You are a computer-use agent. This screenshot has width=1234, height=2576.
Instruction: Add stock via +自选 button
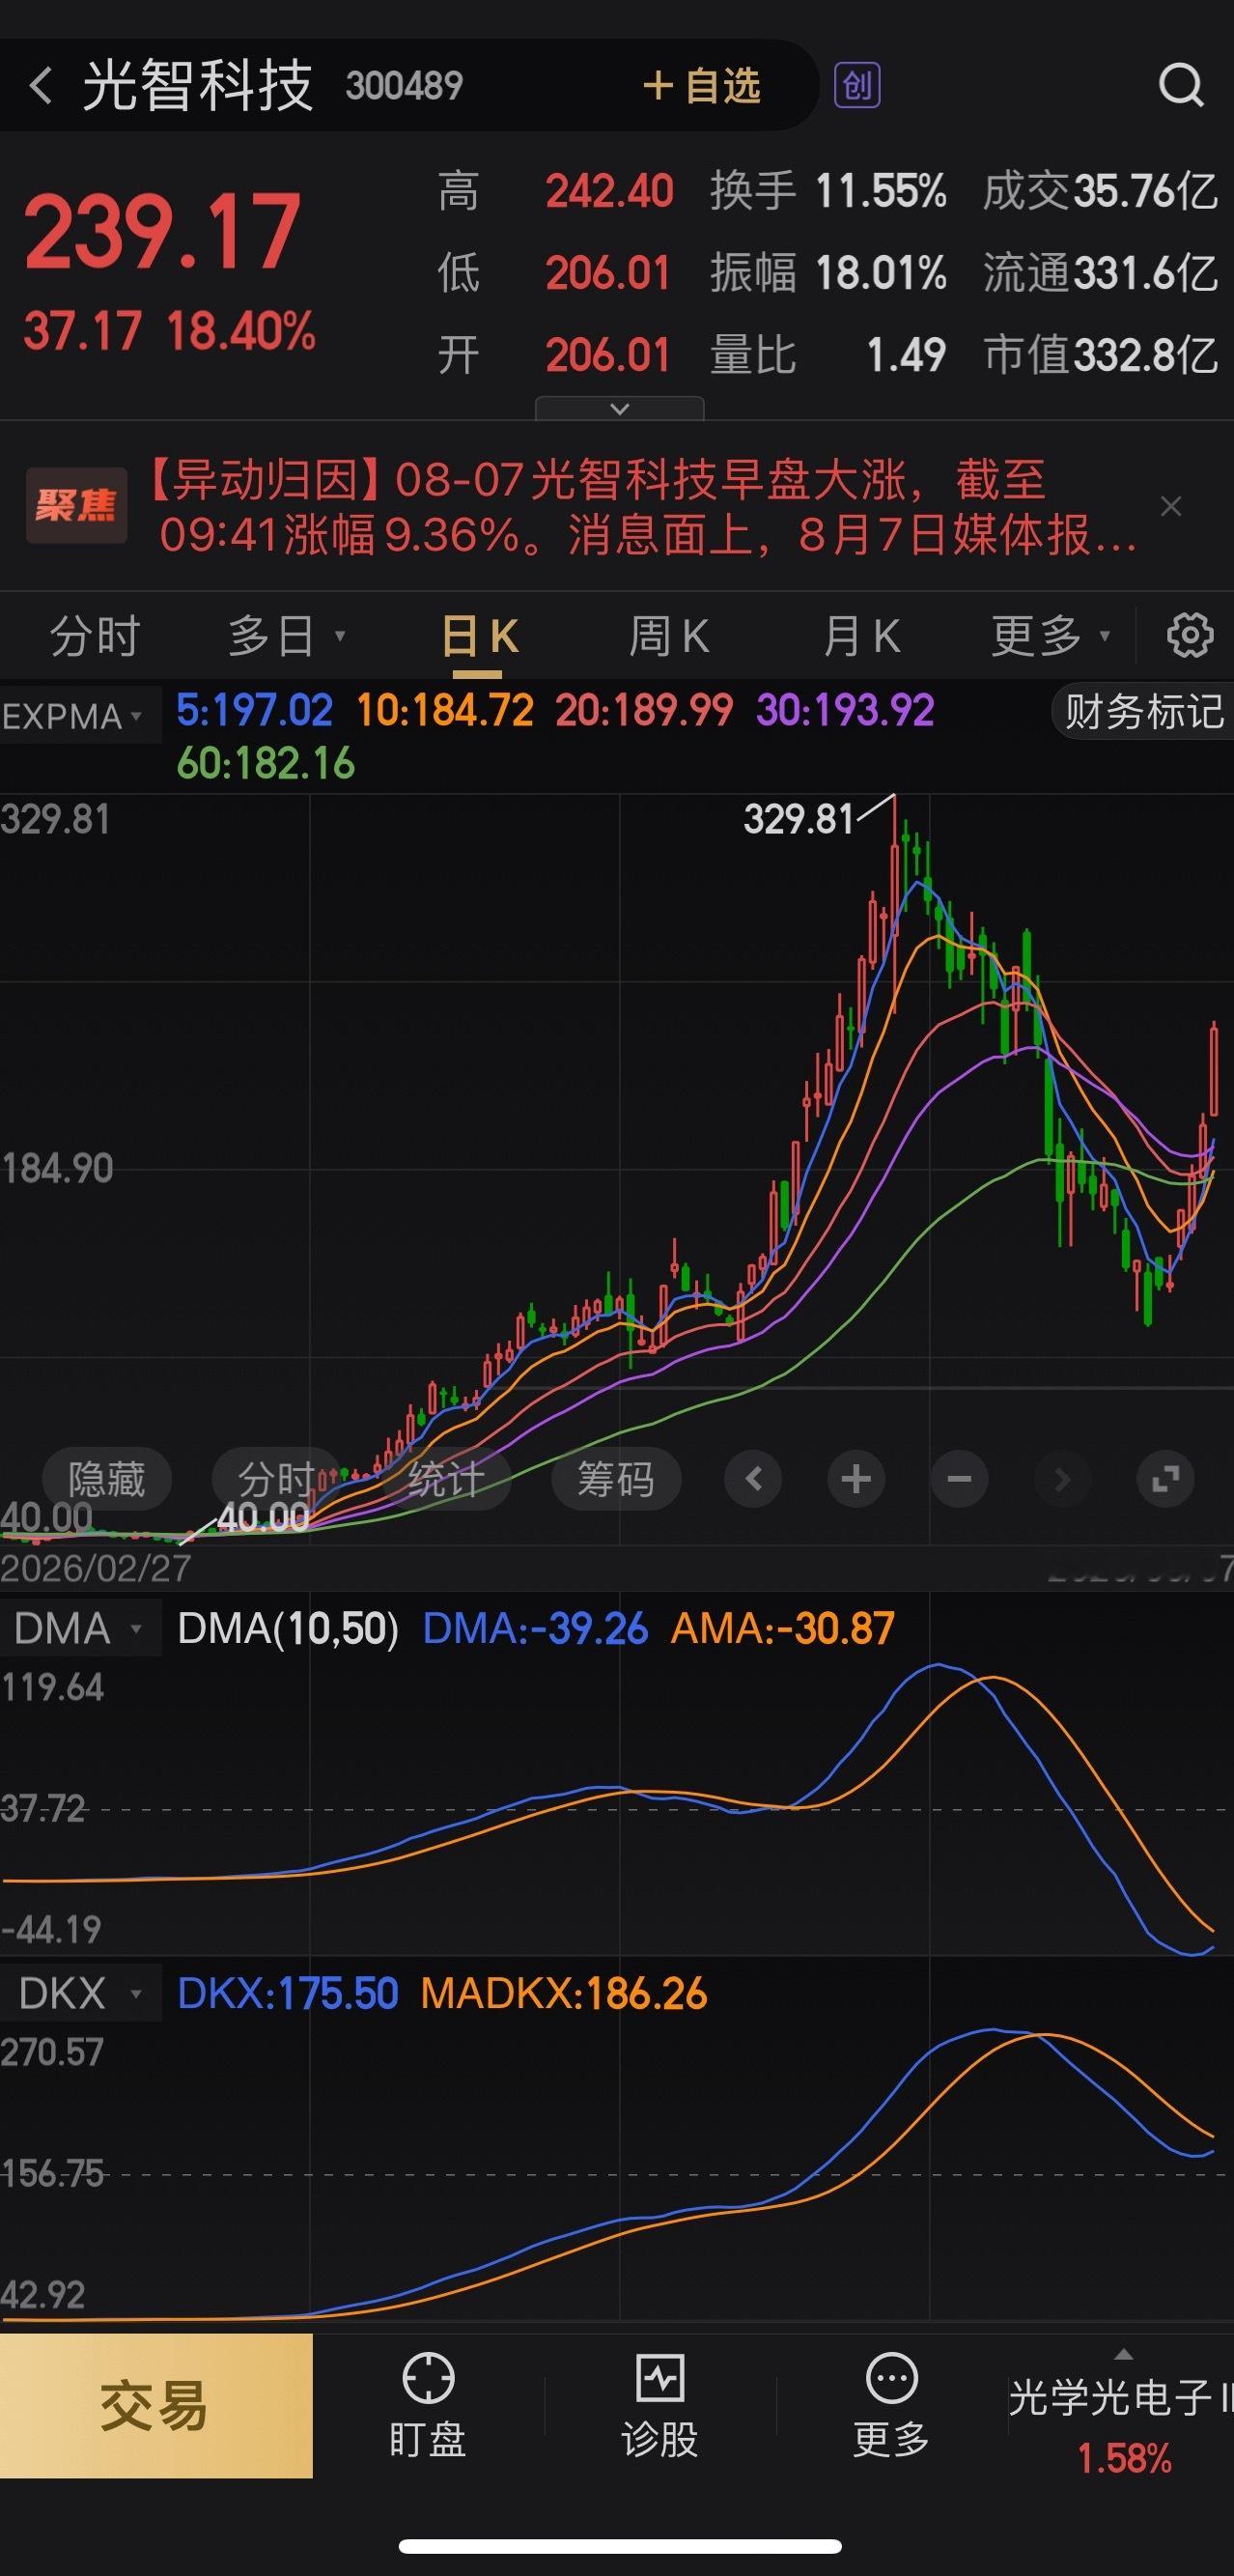[702, 86]
